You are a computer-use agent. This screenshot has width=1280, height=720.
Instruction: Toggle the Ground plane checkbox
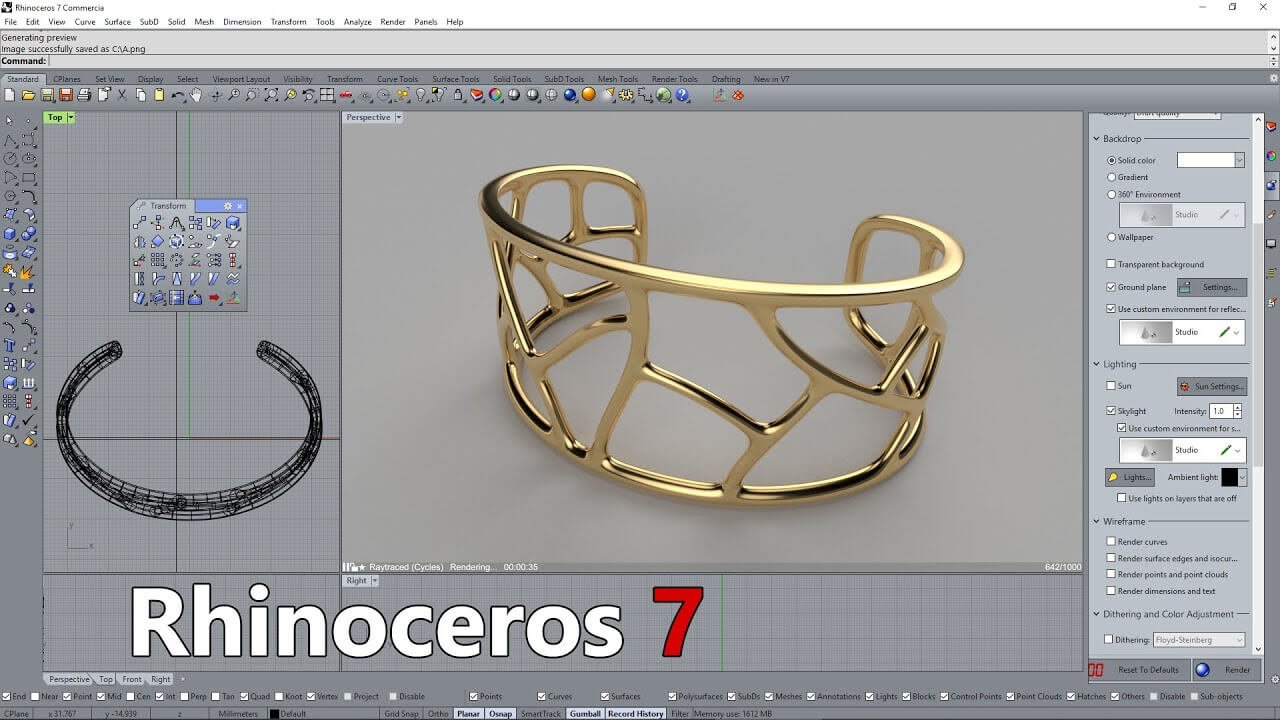coord(1111,287)
